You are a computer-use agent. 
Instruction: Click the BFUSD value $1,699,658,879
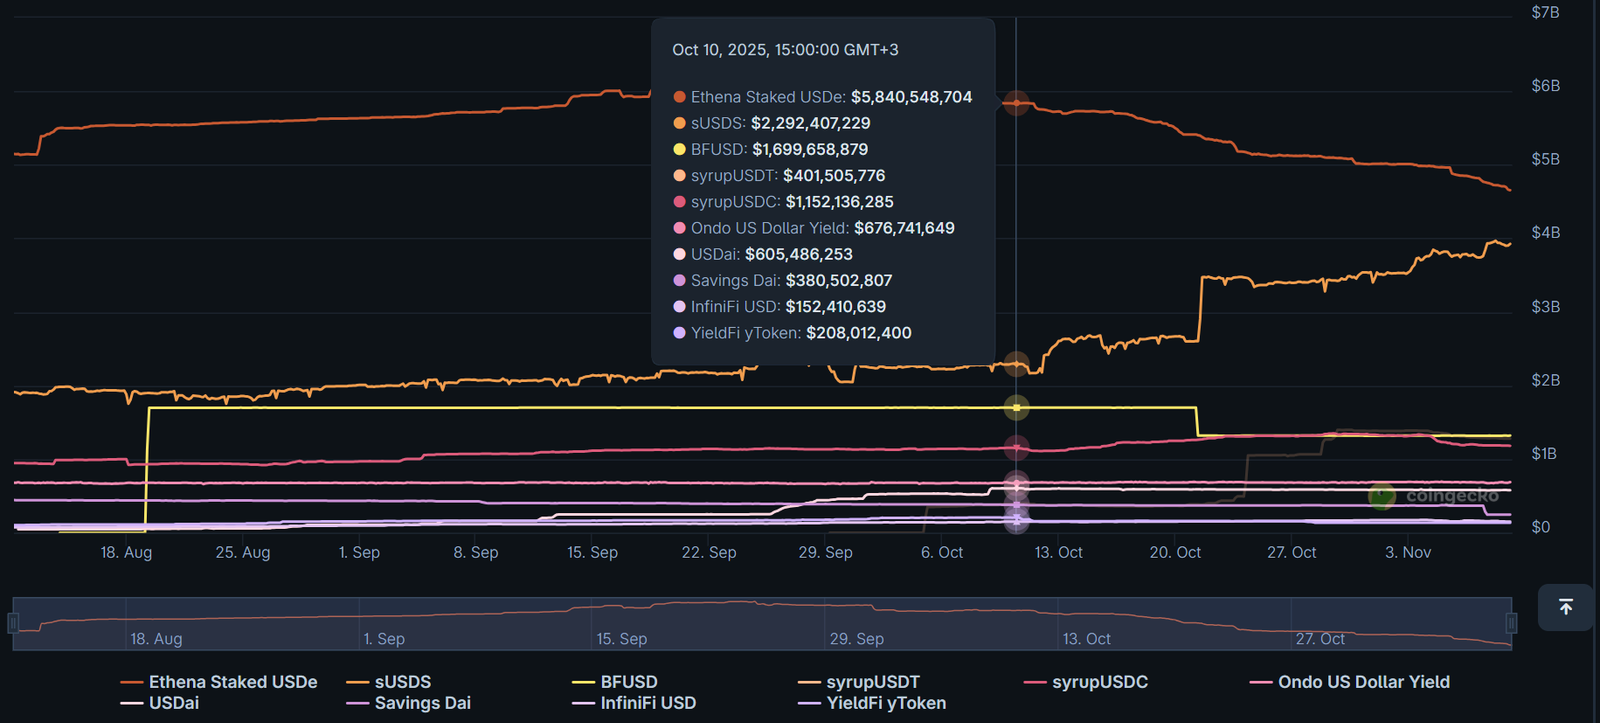click(810, 149)
